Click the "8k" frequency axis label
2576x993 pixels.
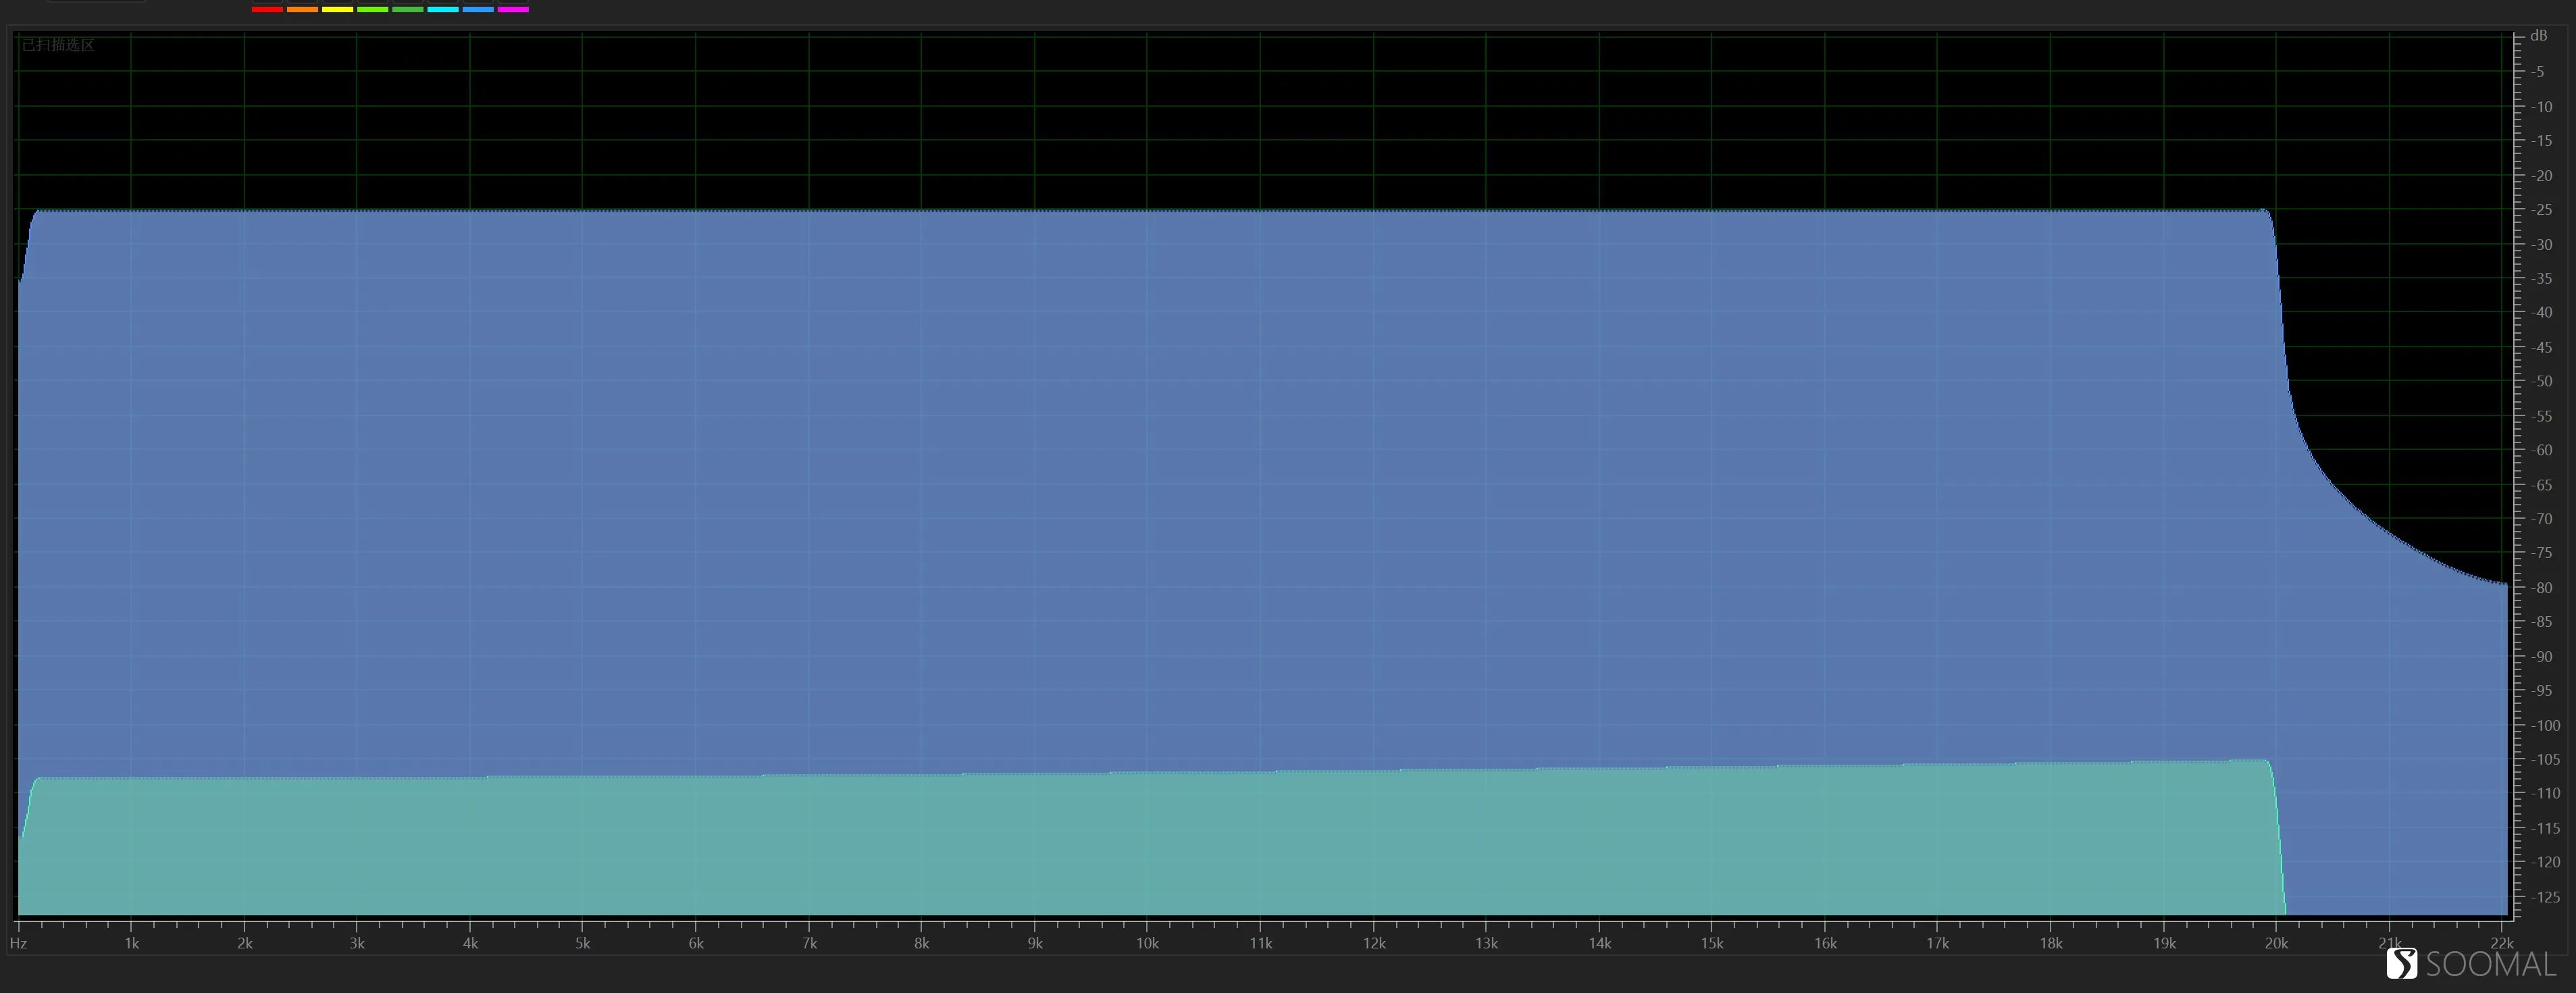tap(922, 943)
